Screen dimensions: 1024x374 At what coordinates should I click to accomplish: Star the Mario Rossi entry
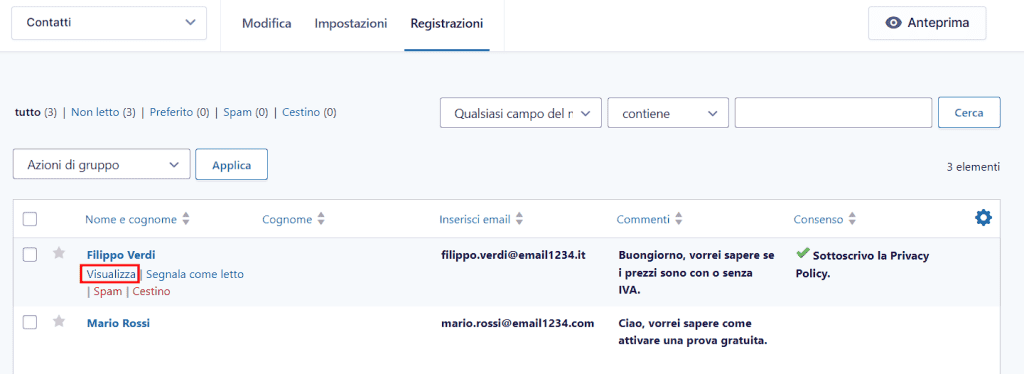59,321
